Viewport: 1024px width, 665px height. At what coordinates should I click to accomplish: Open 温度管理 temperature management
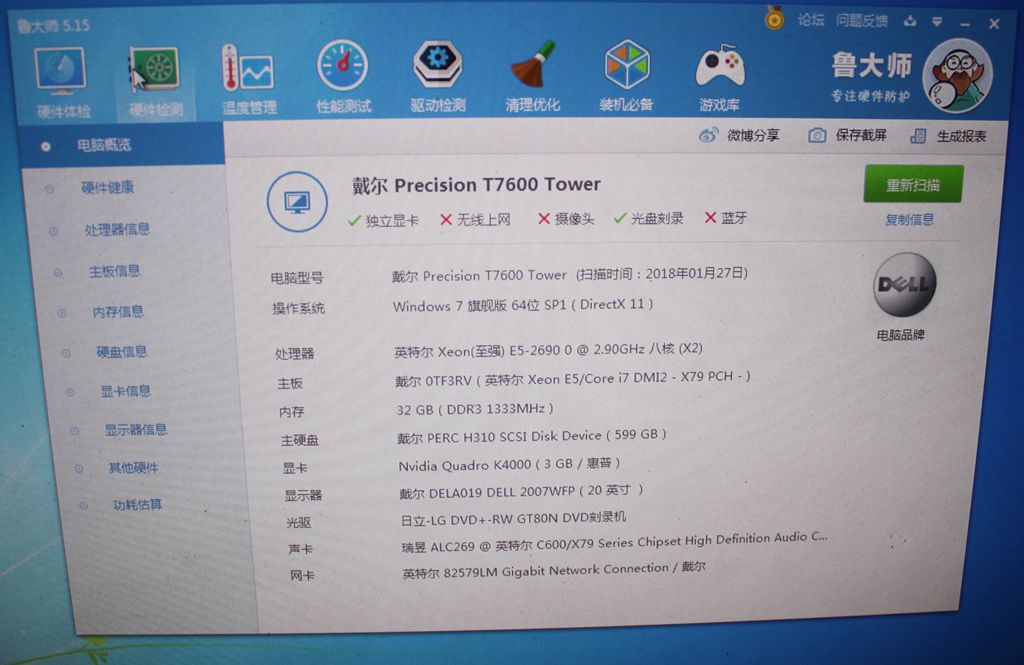point(249,80)
